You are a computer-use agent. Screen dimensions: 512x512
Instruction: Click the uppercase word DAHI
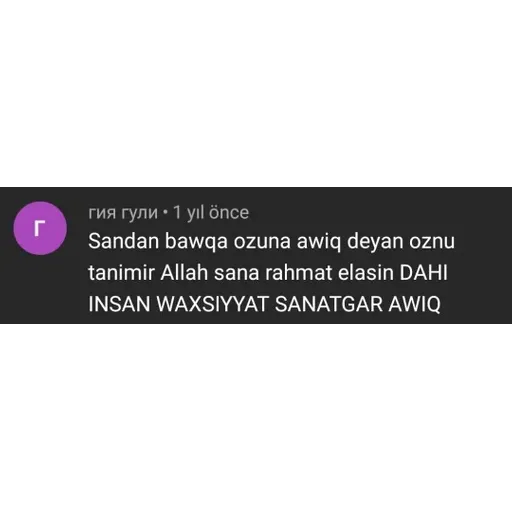coord(423,273)
